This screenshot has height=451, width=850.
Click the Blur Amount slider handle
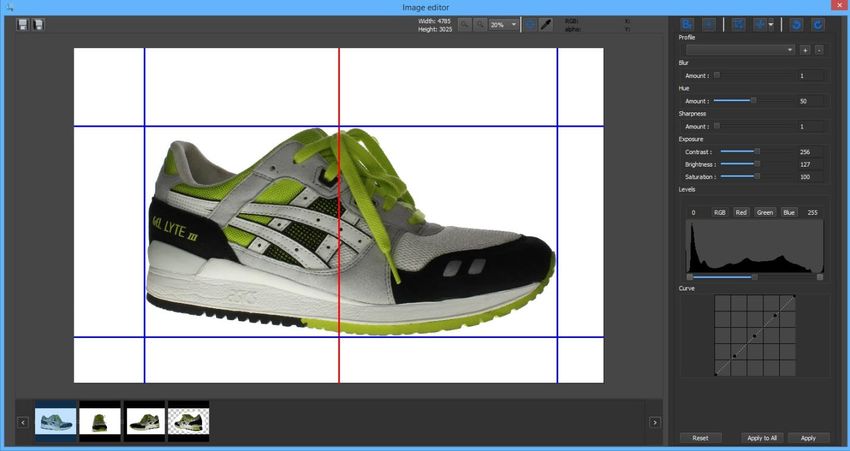pos(717,75)
